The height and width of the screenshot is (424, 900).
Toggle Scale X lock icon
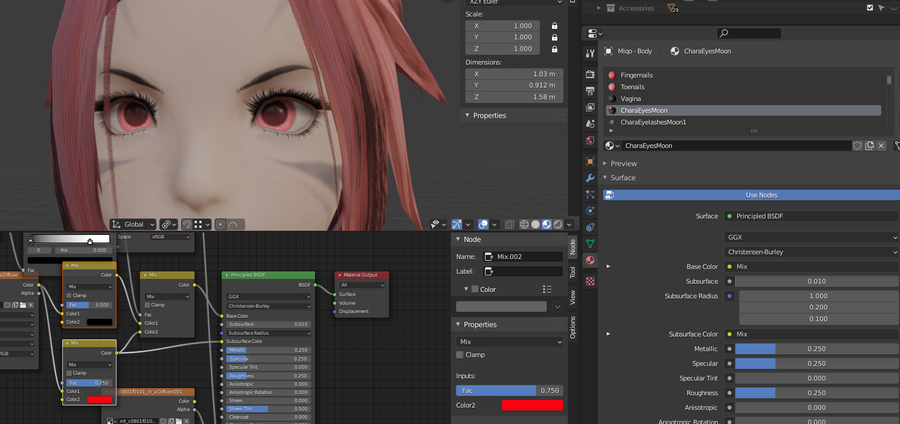click(x=554, y=26)
